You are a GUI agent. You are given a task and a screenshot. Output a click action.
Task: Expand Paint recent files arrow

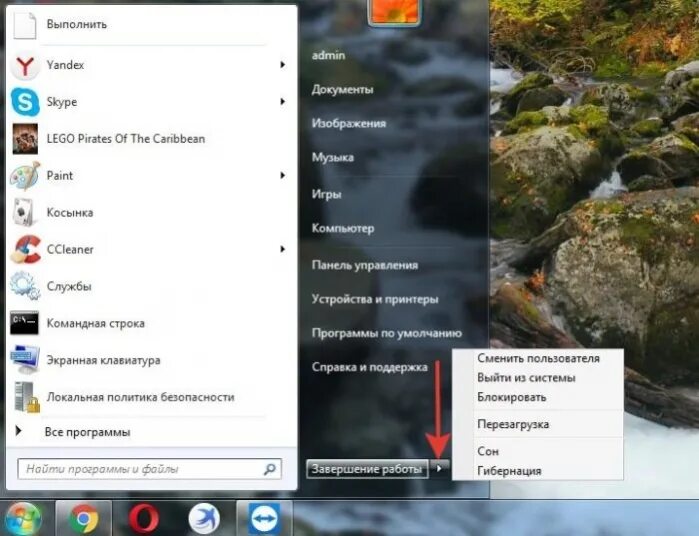(282, 176)
